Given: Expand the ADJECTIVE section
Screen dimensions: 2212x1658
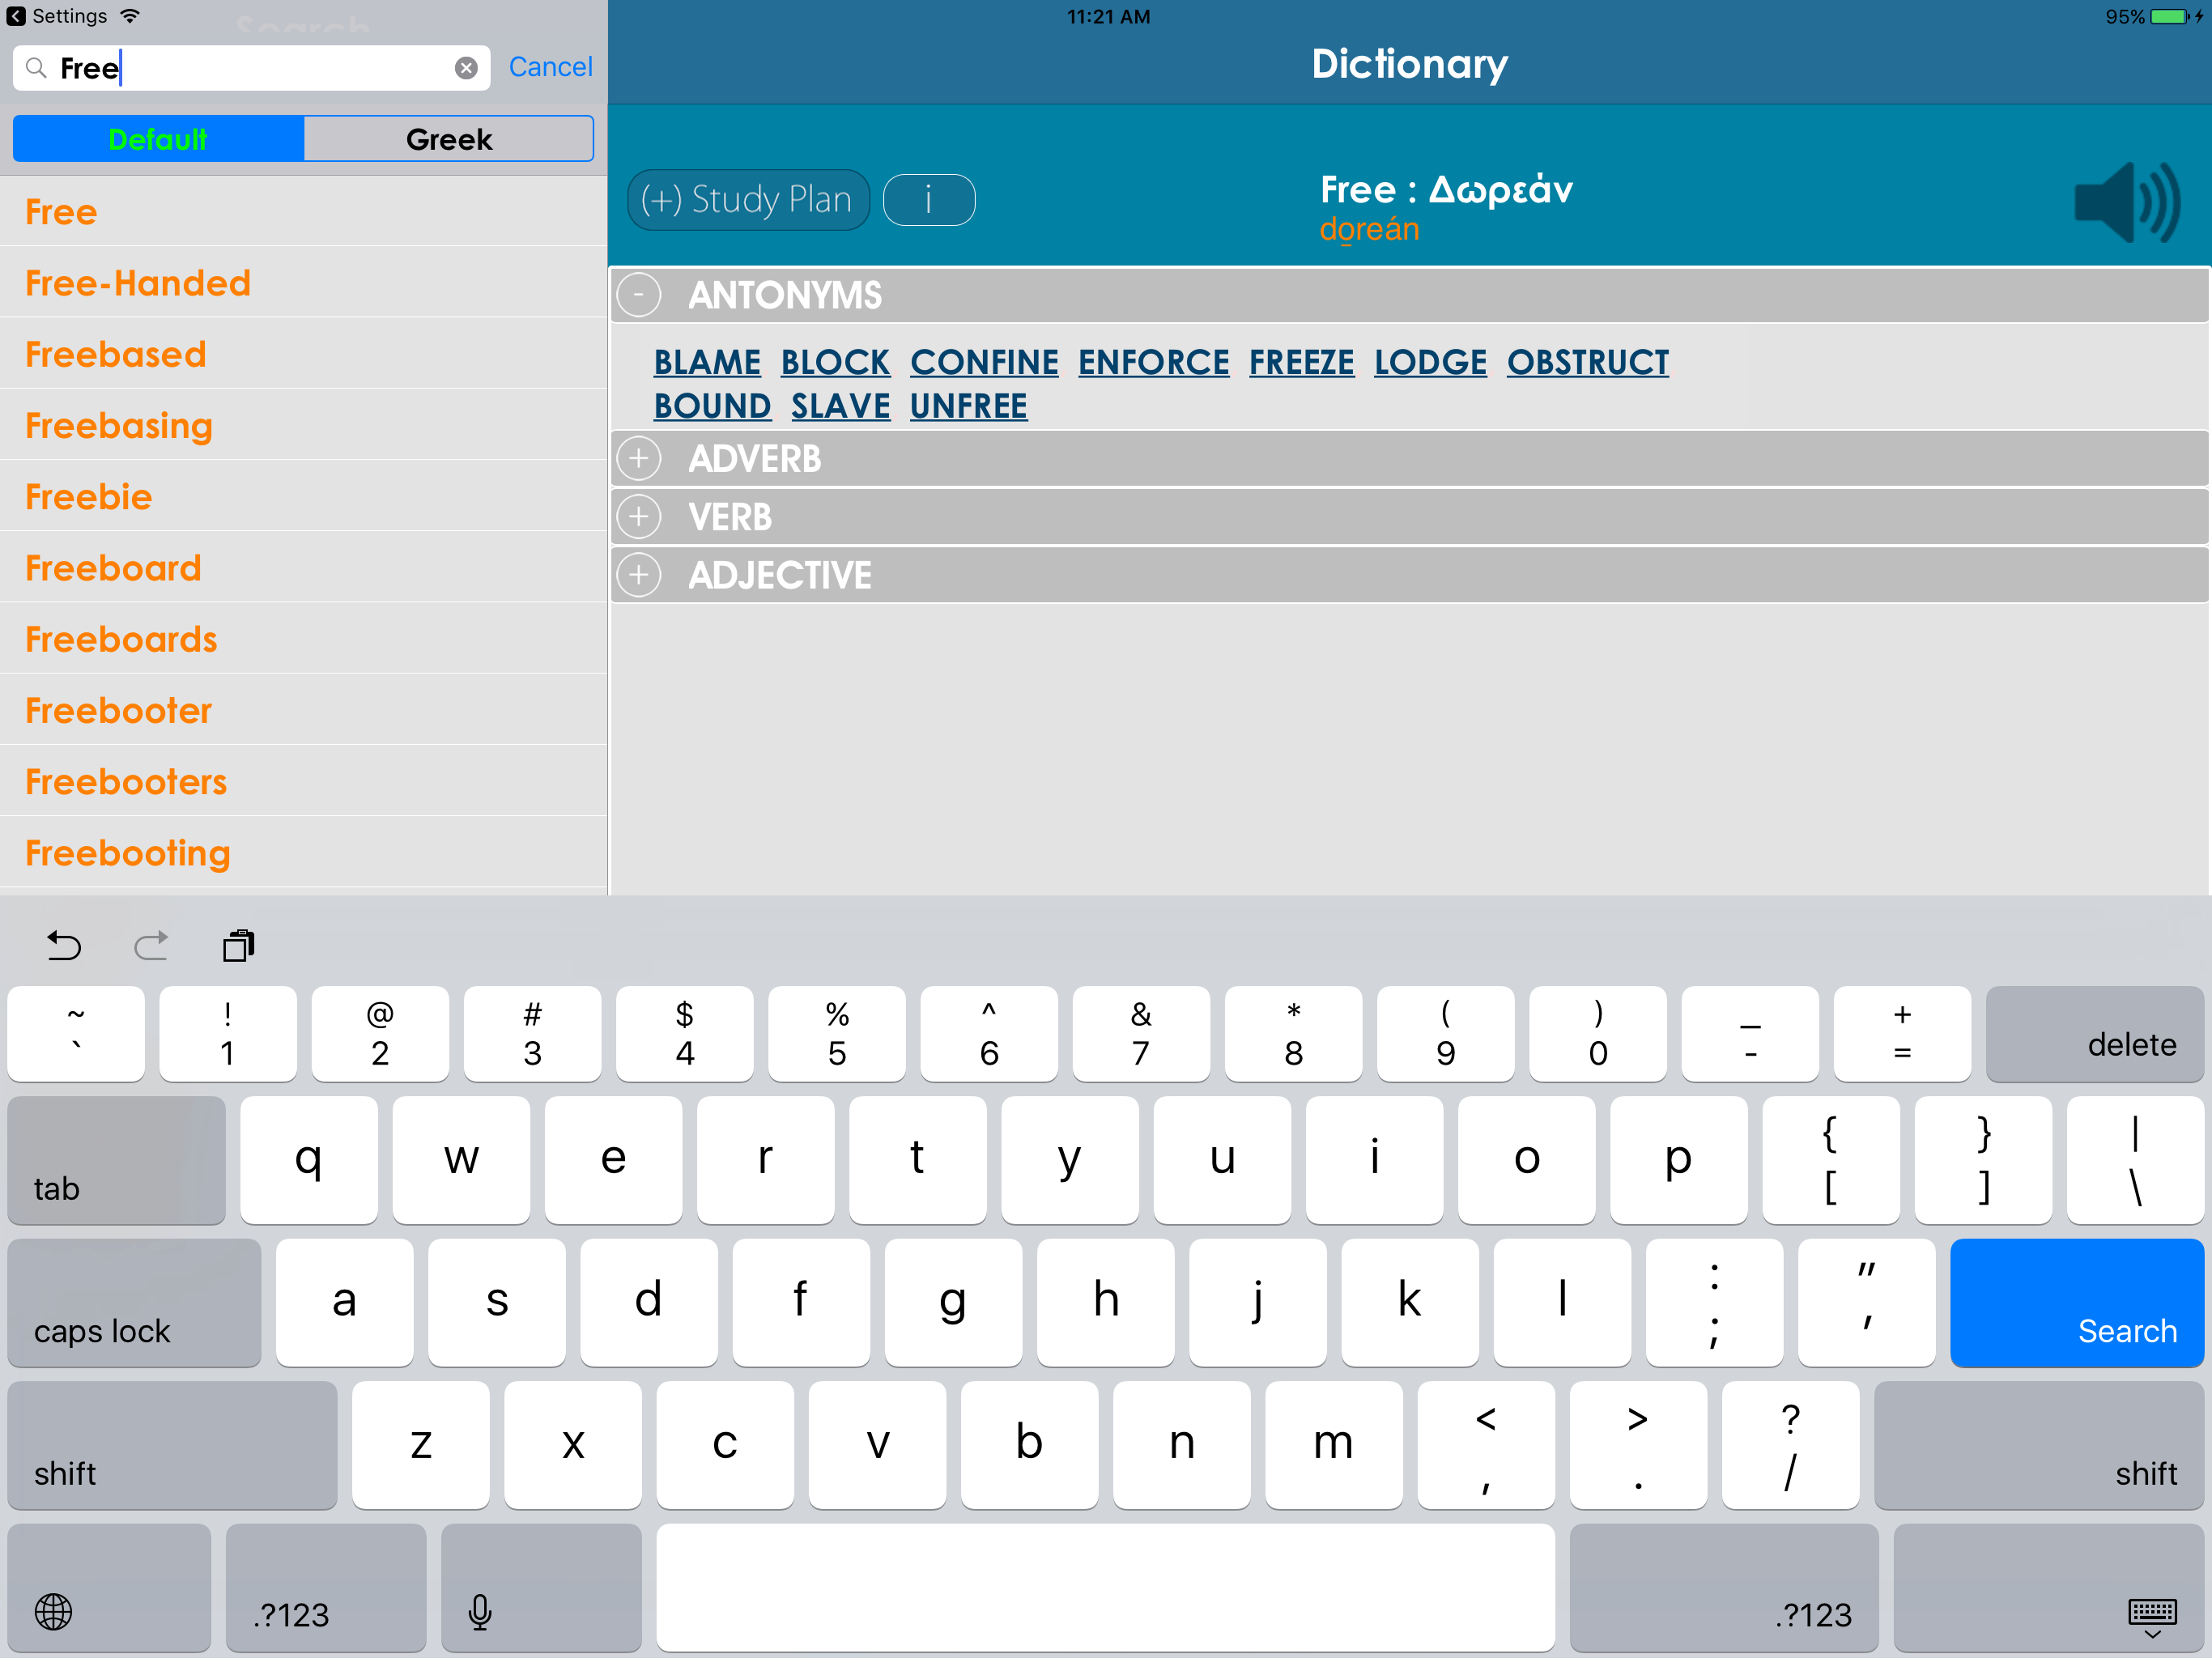Looking at the screenshot, I should pos(639,575).
